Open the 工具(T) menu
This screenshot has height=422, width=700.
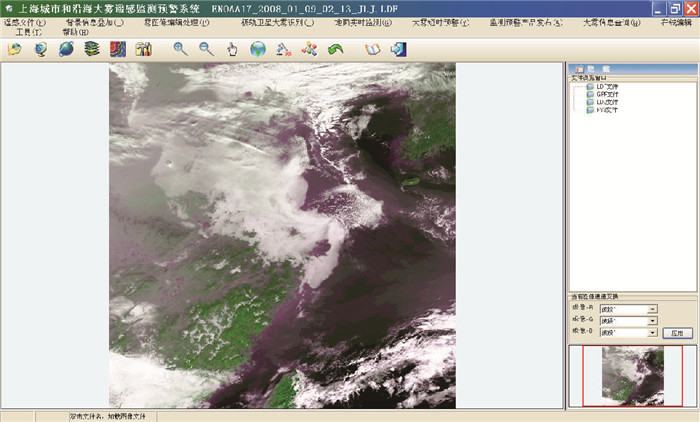pos(30,32)
